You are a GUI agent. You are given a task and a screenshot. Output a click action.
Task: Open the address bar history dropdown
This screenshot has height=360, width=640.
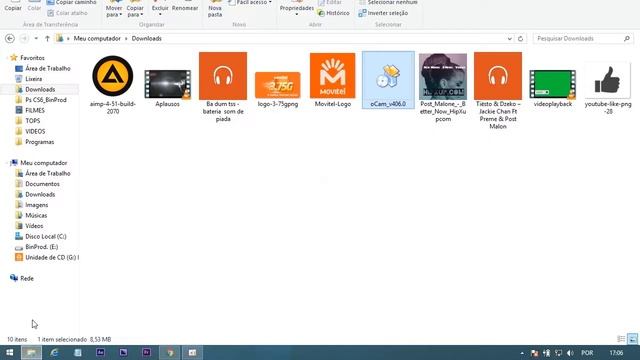click(x=509, y=38)
